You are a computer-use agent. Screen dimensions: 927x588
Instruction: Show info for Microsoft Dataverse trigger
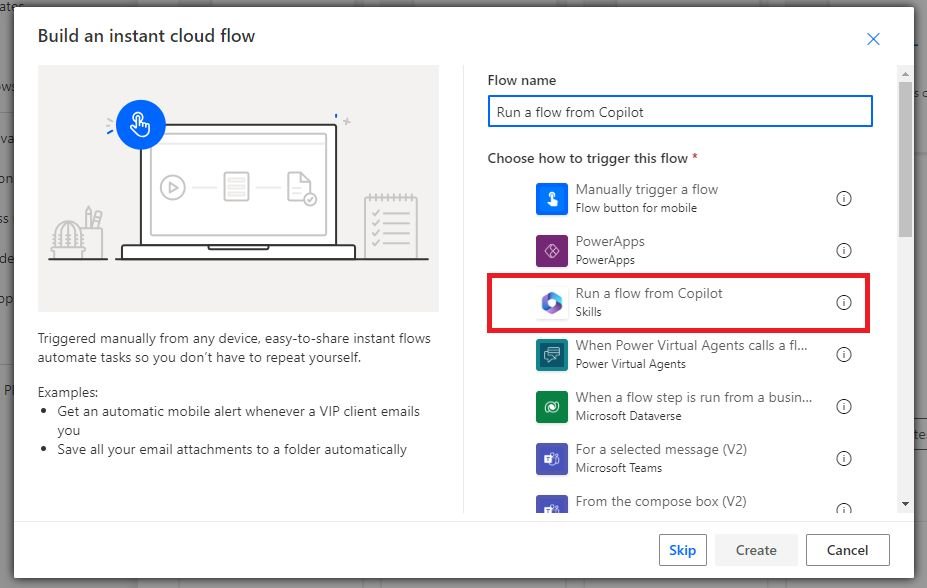[x=844, y=407]
